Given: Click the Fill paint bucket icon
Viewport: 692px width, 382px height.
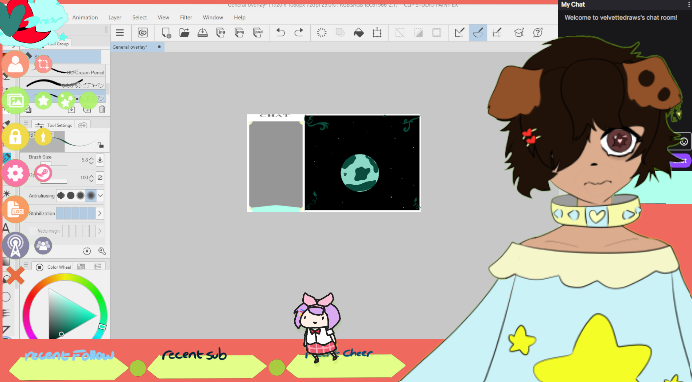Looking at the screenshot, I should pyautogui.click(x=359, y=33).
